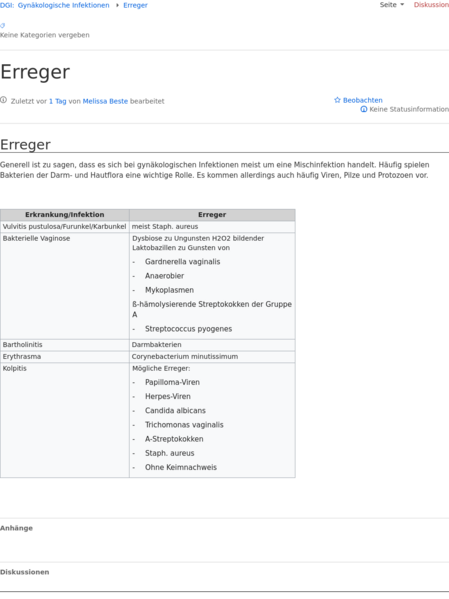
Task: Expand the Seite dropdown menu
Action: click(x=392, y=5)
